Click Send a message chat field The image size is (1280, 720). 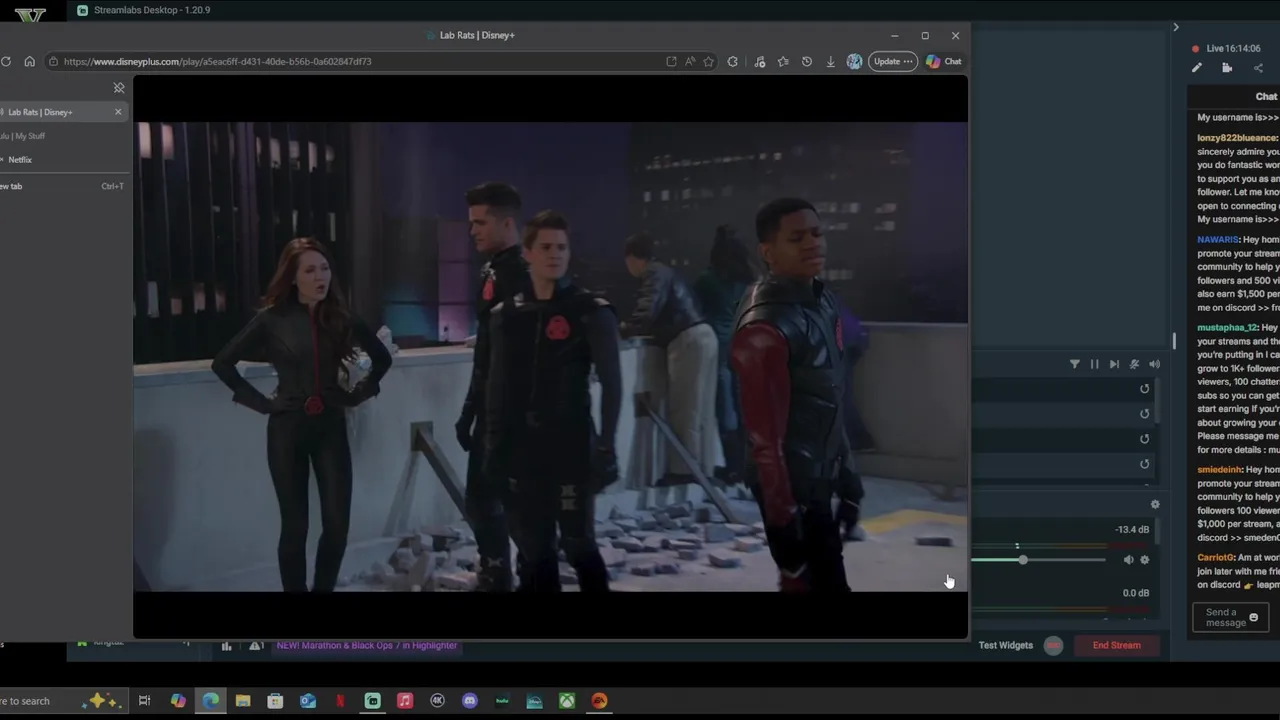coord(1230,617)
